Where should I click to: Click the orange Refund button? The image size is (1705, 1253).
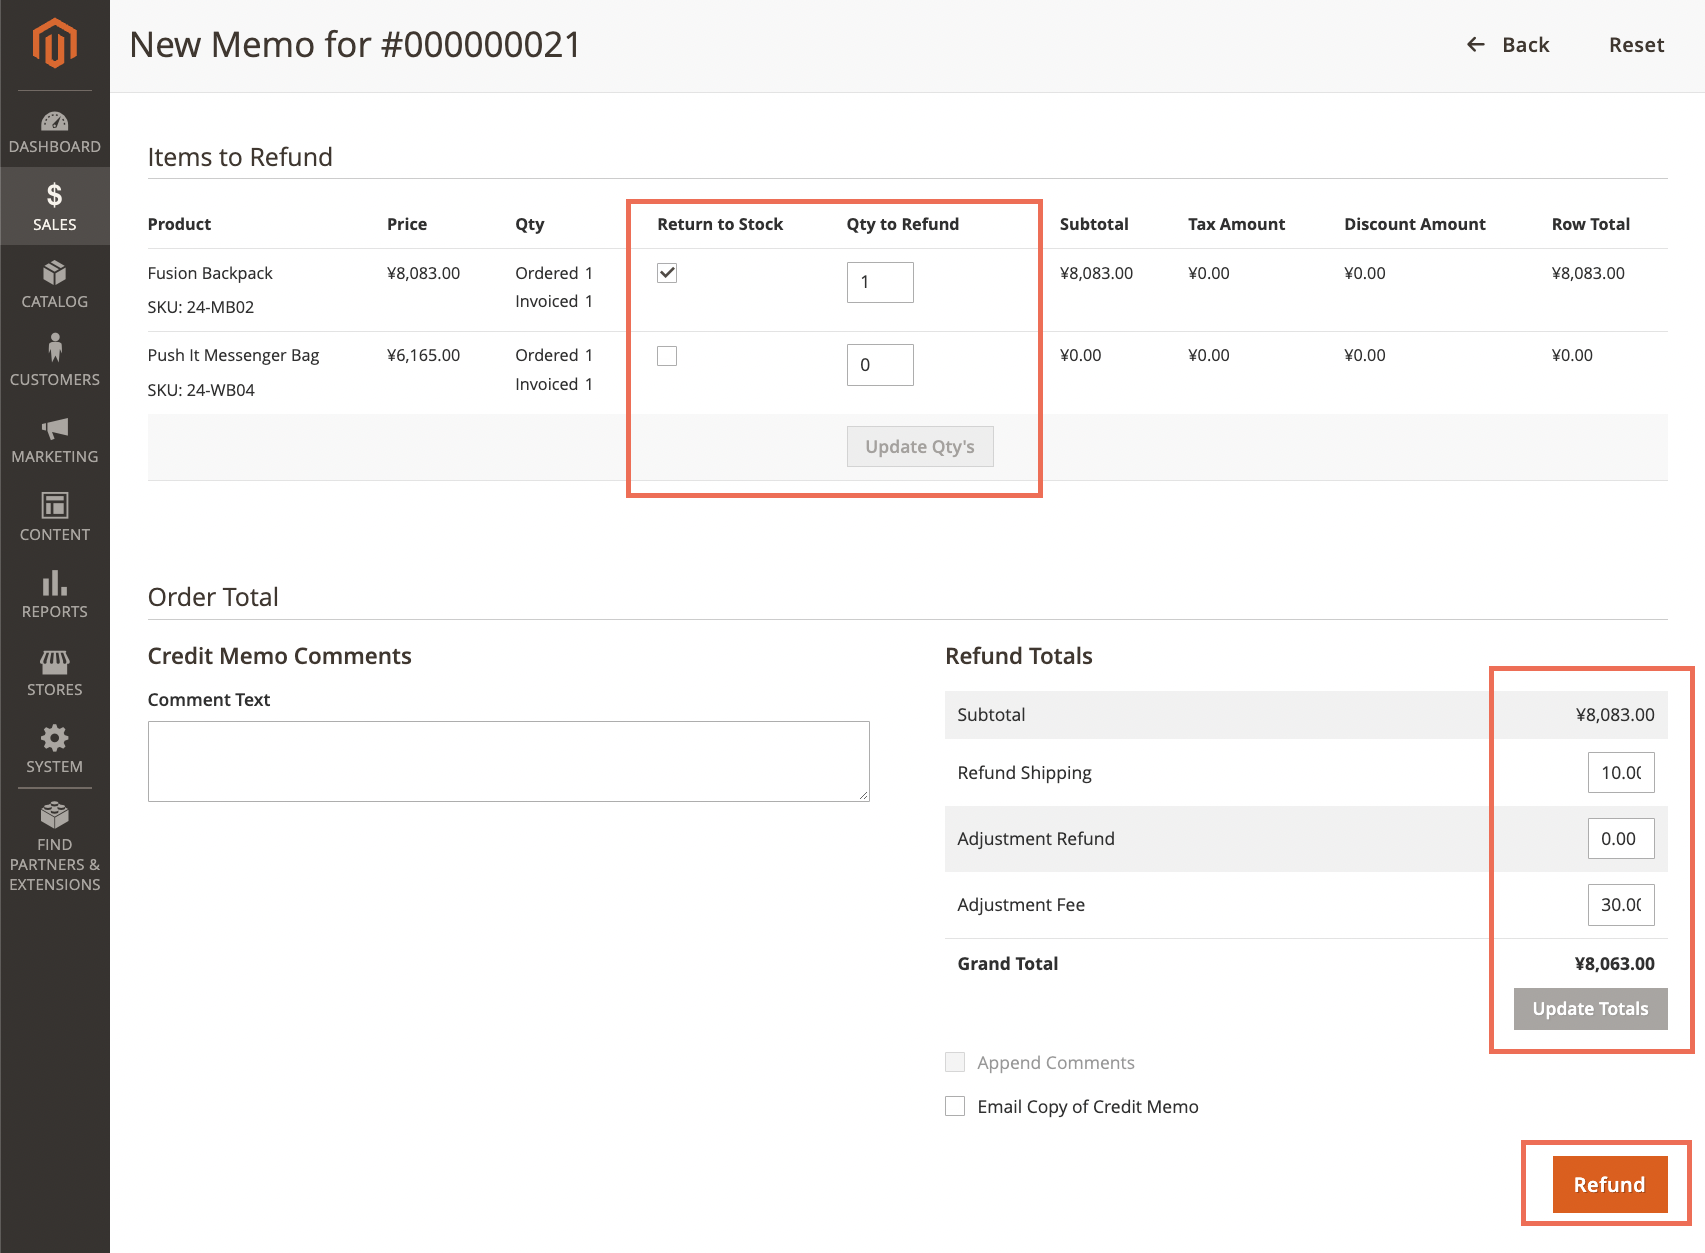point(1609,1184)
